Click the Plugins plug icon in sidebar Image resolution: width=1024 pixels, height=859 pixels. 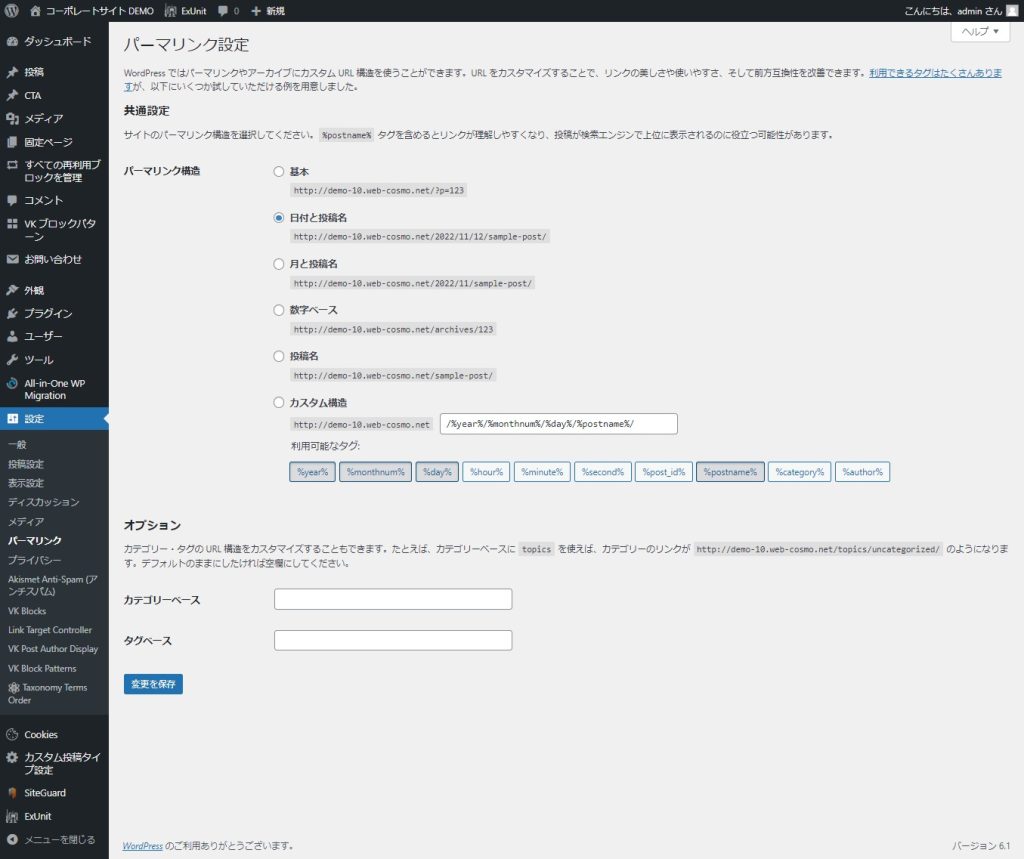pos(12,313)
